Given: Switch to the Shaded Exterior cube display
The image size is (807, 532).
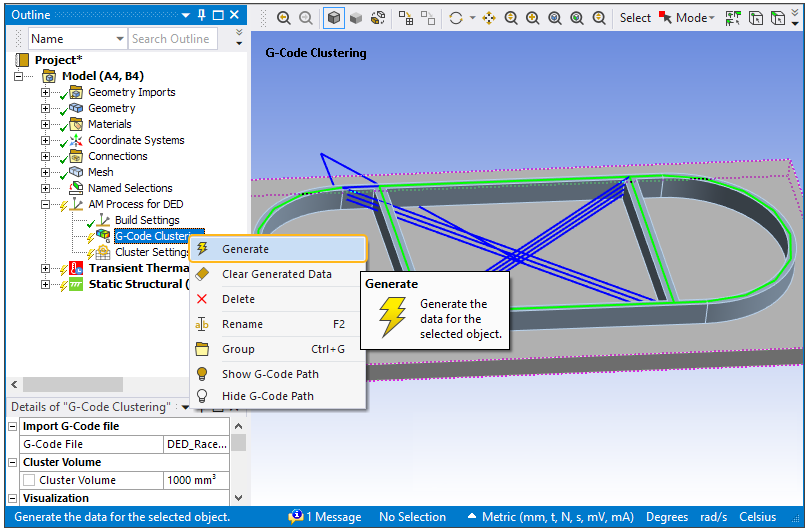Looking at the screenshot, I should [356, 18].
